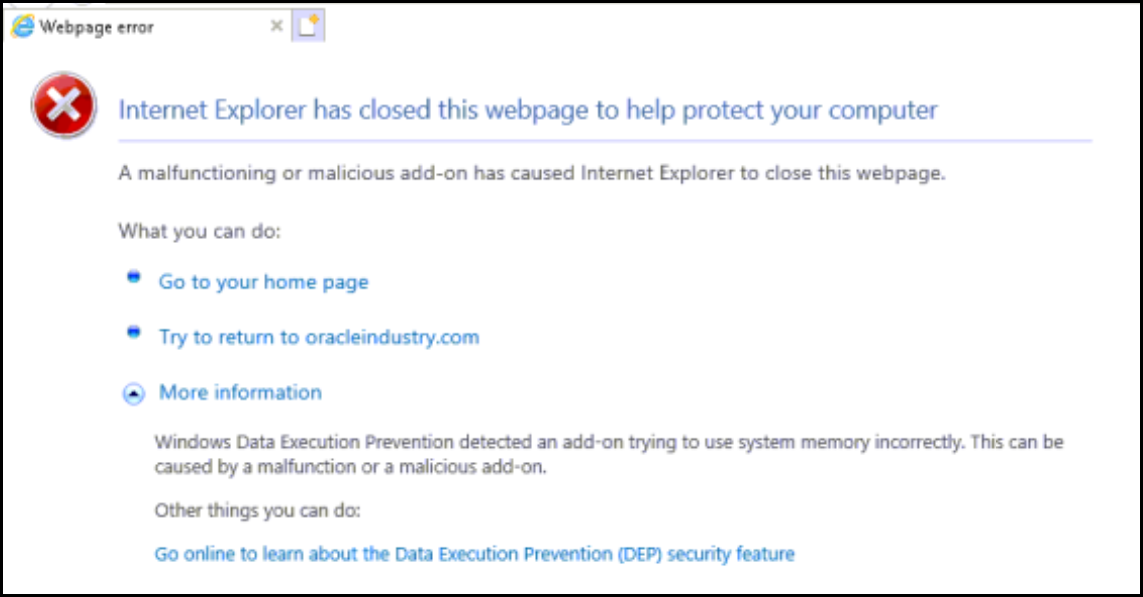The height and width of the screenshot is (597, 1143).
Task: Click the More information text link
Action: [x=240, y=392]
